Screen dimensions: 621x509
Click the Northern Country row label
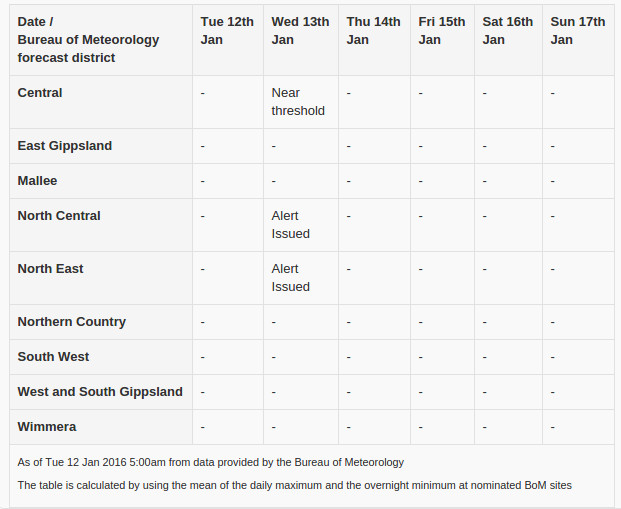pos(71,322)
